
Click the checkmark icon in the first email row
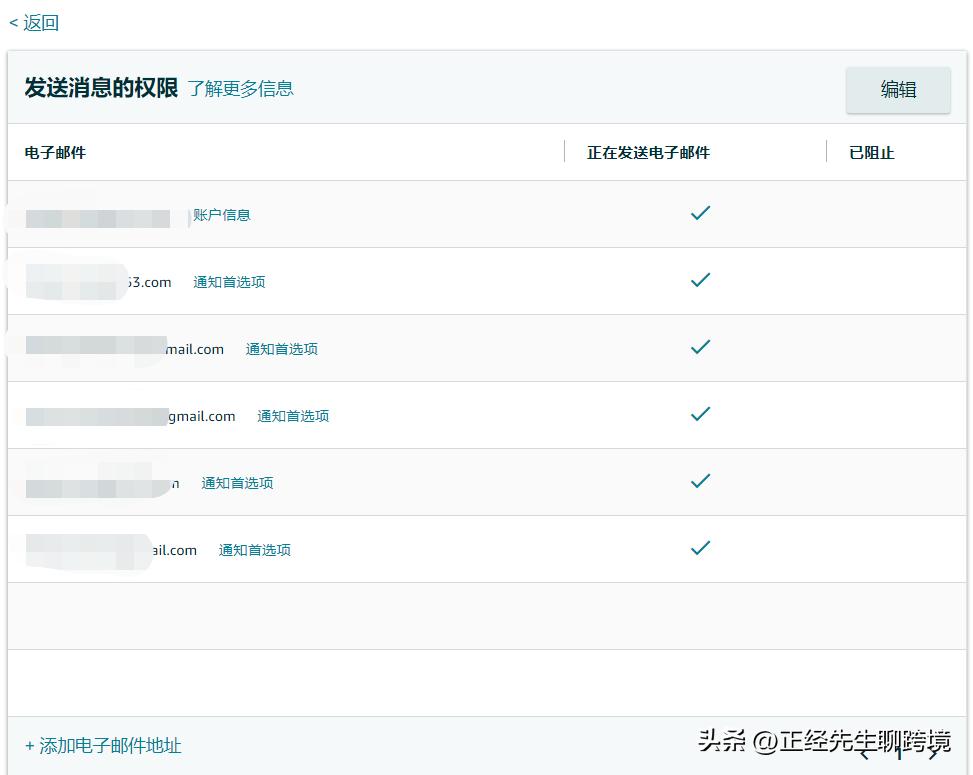(x=699, y=213)
